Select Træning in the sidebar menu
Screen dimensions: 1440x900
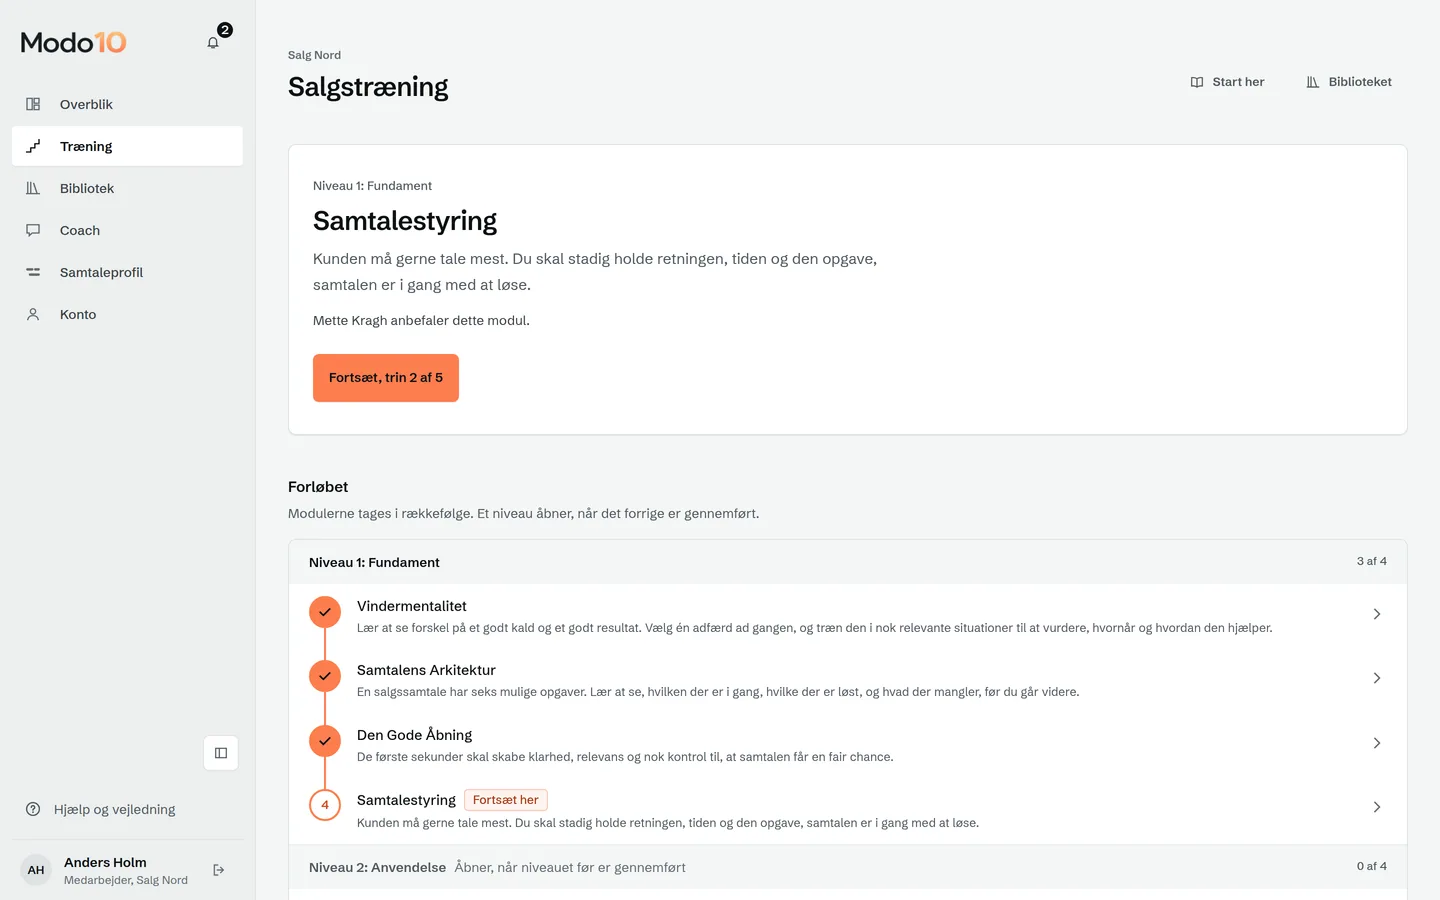click(x=127, y=146)
